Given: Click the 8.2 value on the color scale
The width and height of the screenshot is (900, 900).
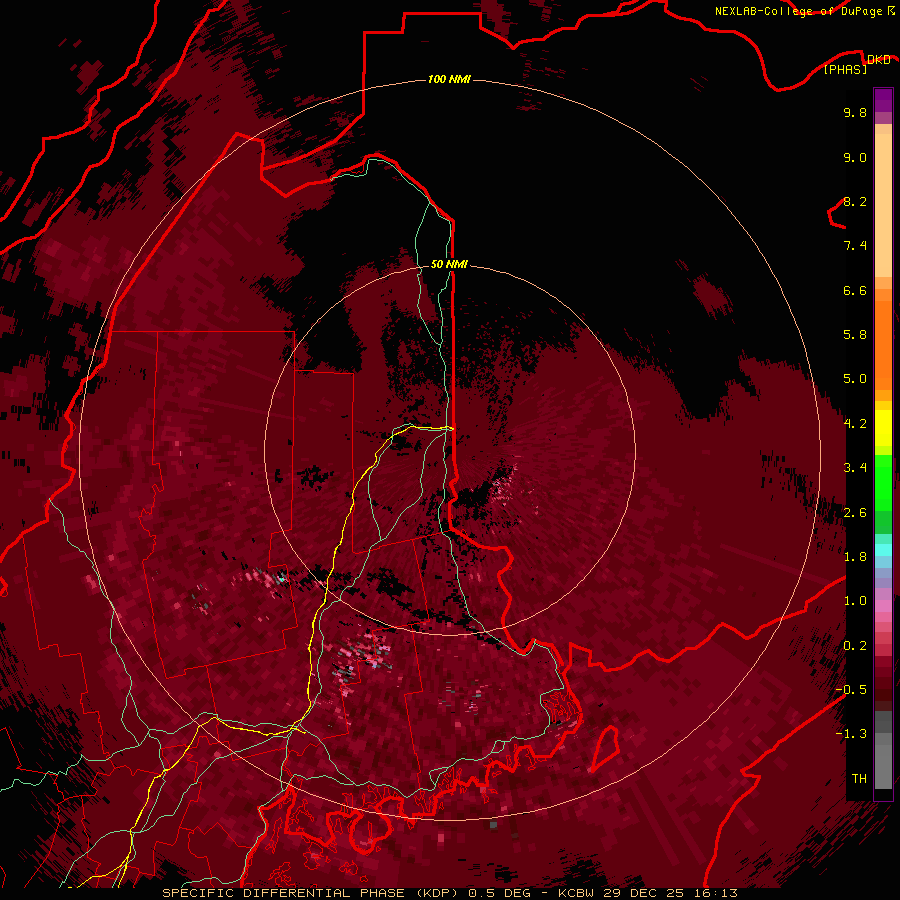Looking at the screenshot, I should tap(855, 201).
